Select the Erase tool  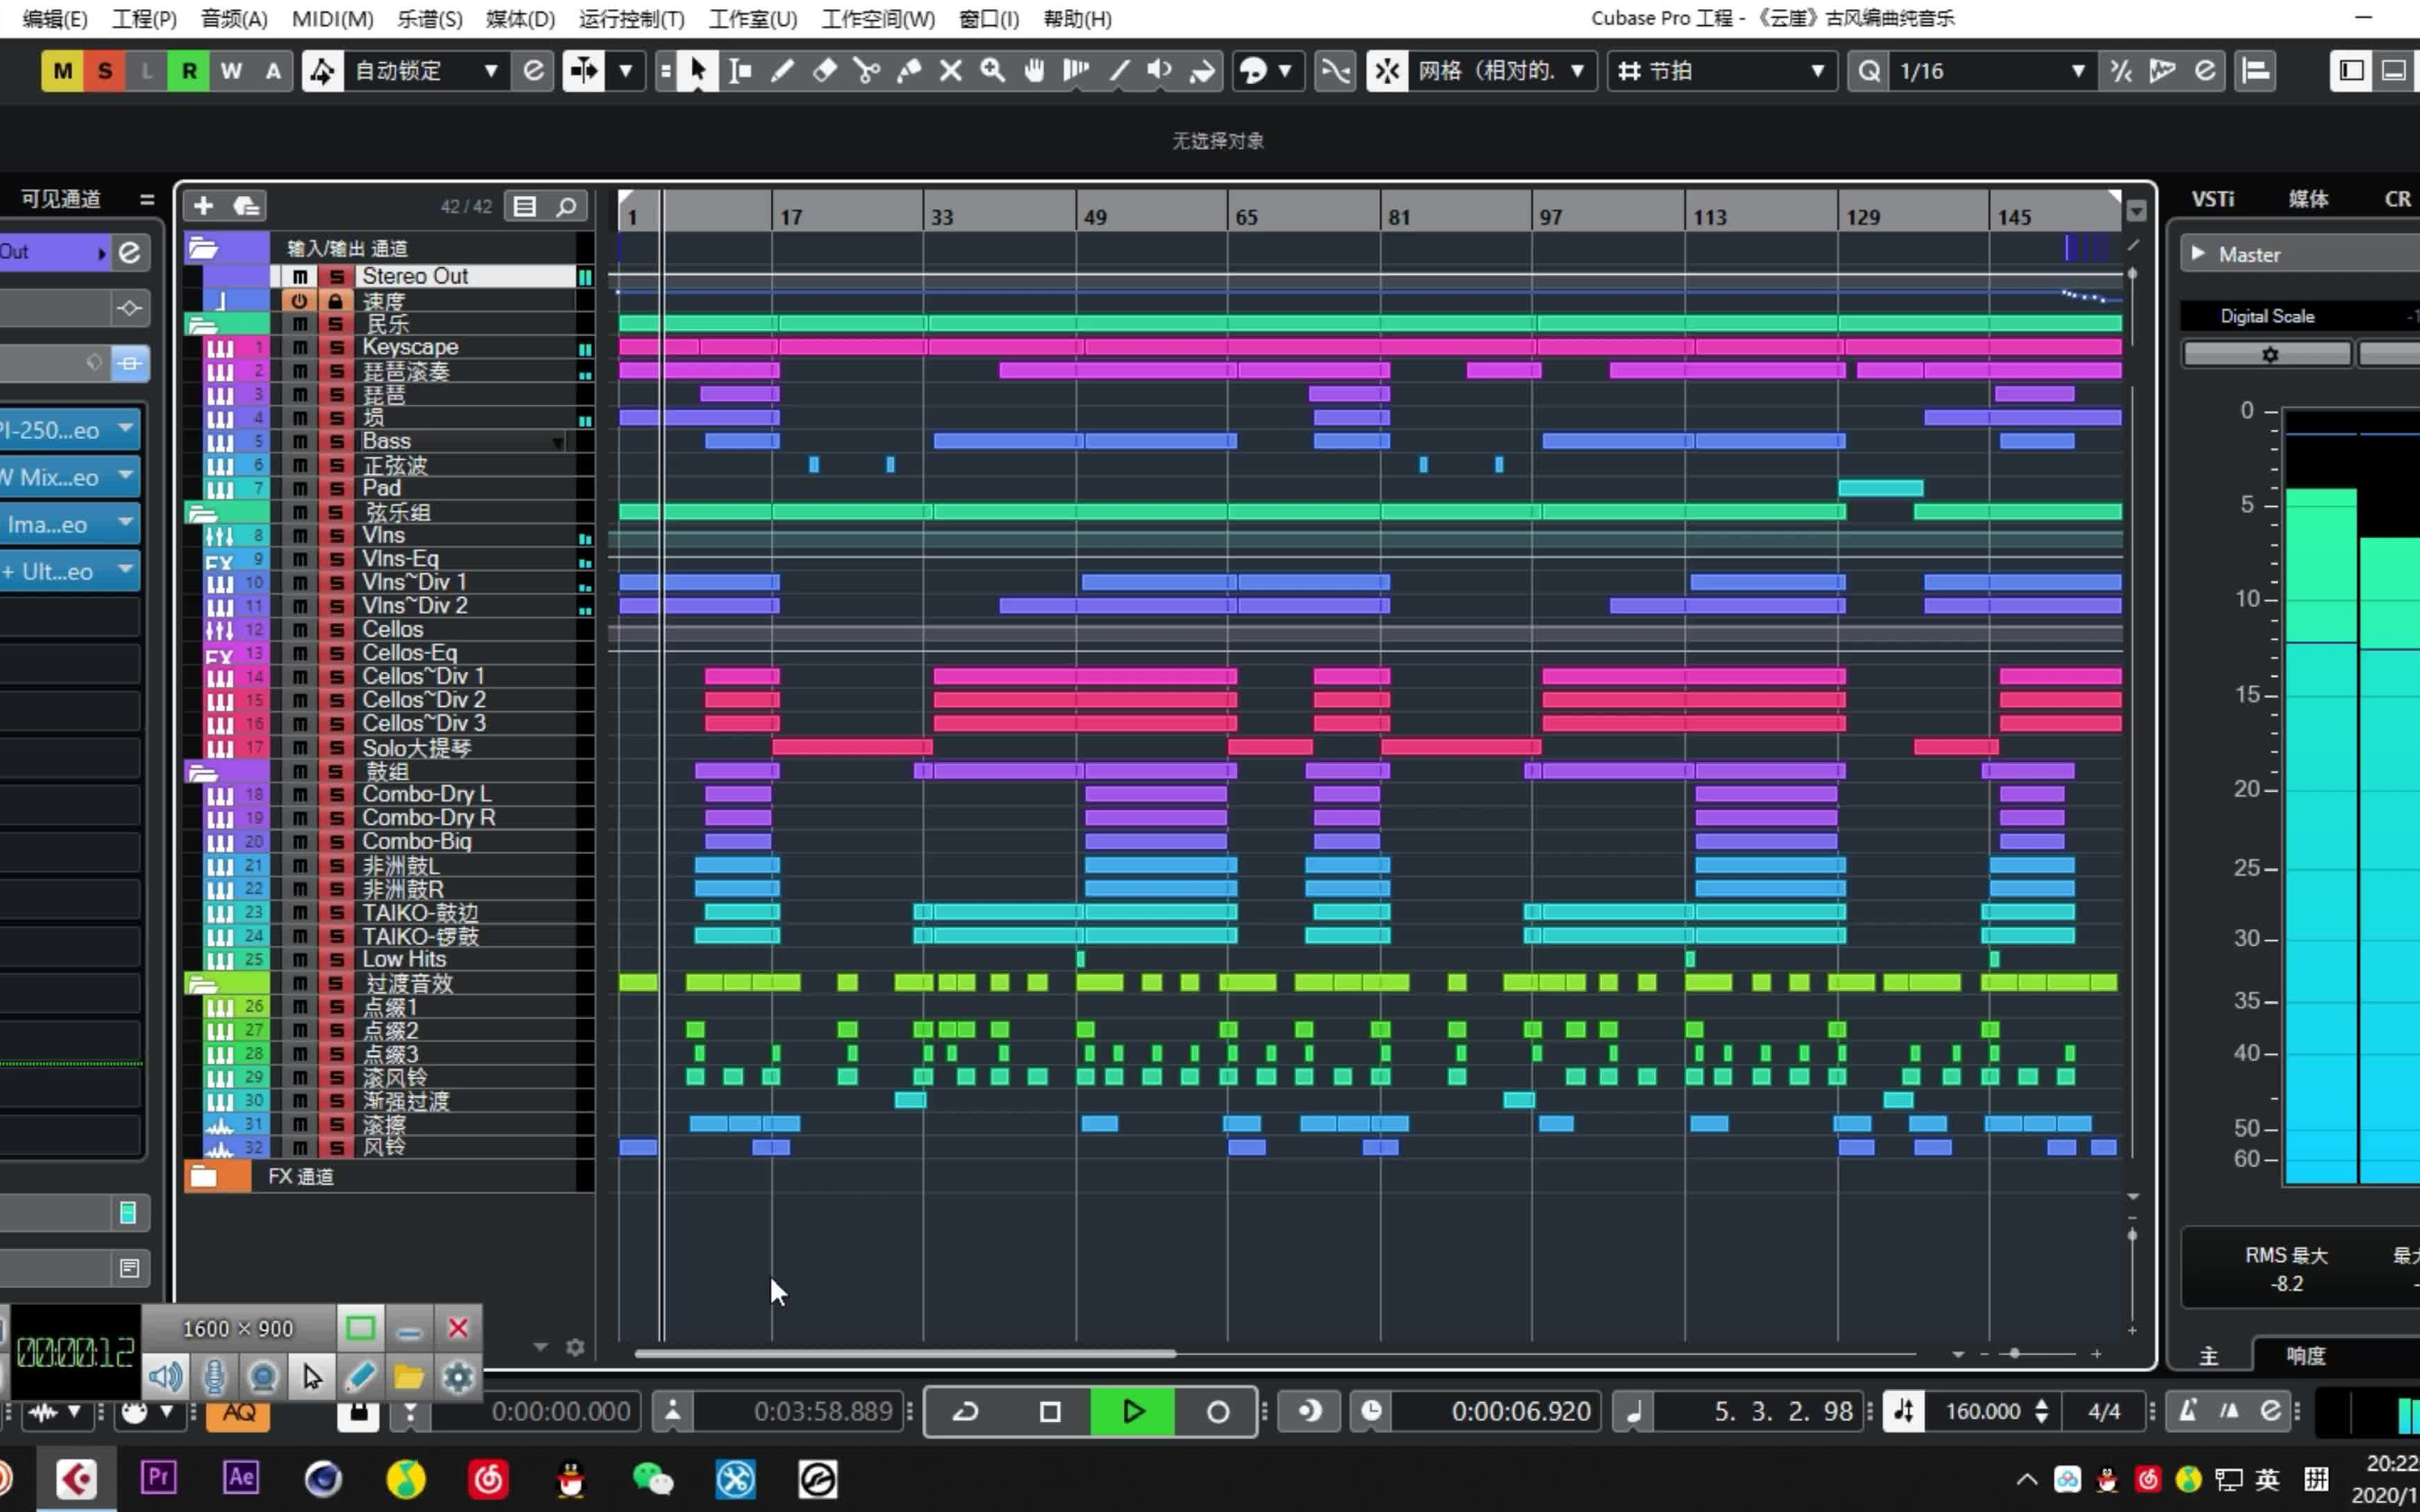coord(824,71)
